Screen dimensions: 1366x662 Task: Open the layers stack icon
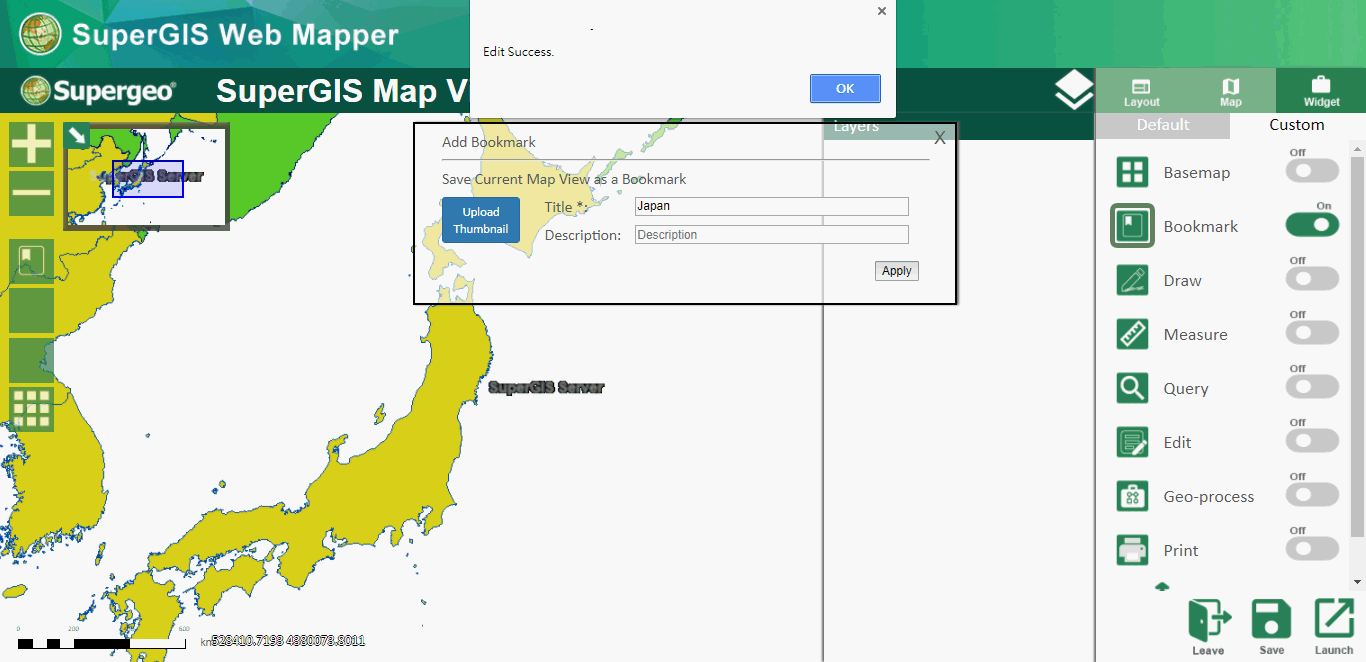(1074, 91)
